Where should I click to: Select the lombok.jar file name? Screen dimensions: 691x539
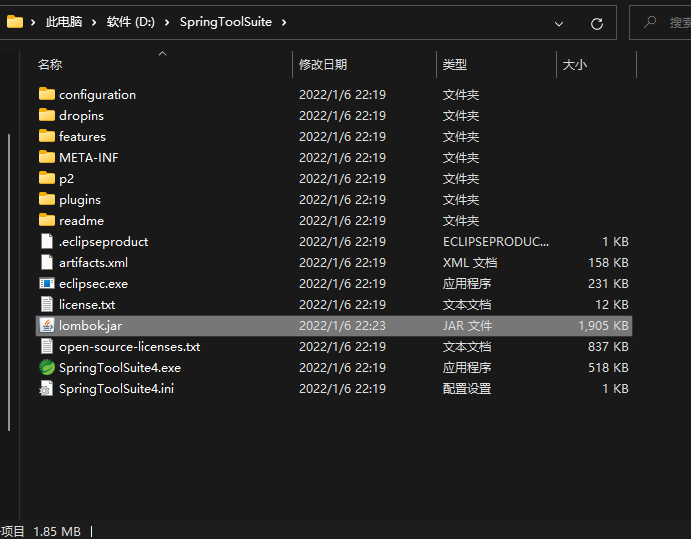(90, 326)
